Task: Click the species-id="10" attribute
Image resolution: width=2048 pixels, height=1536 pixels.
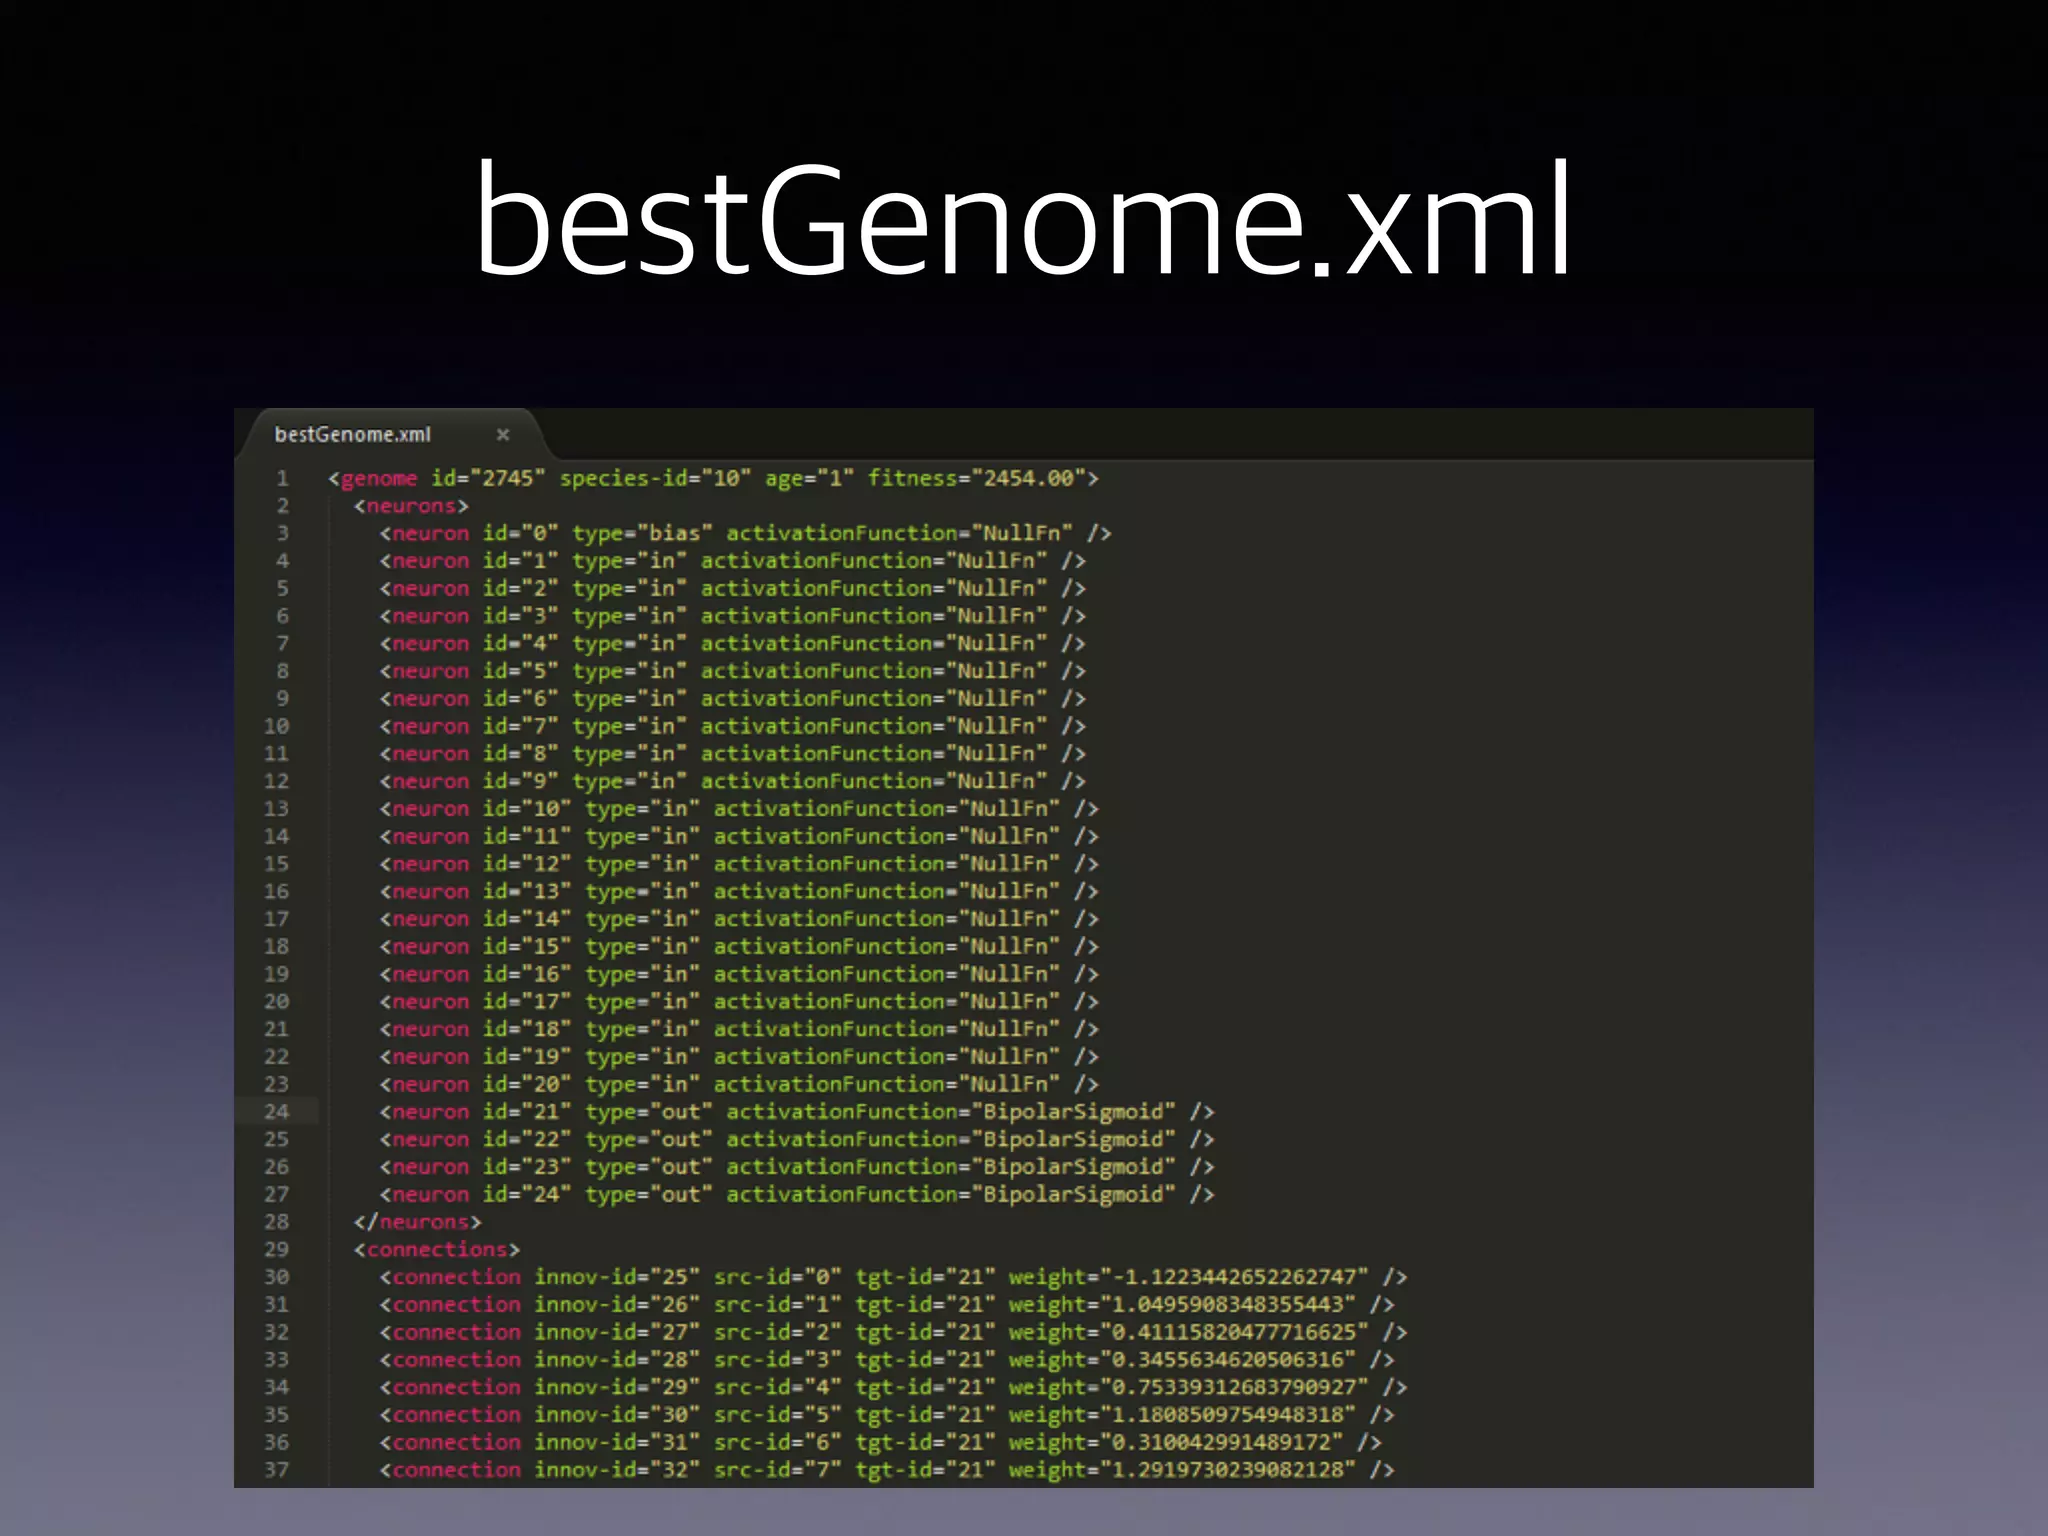Action: pyautogui.click(x=655, y=479)
